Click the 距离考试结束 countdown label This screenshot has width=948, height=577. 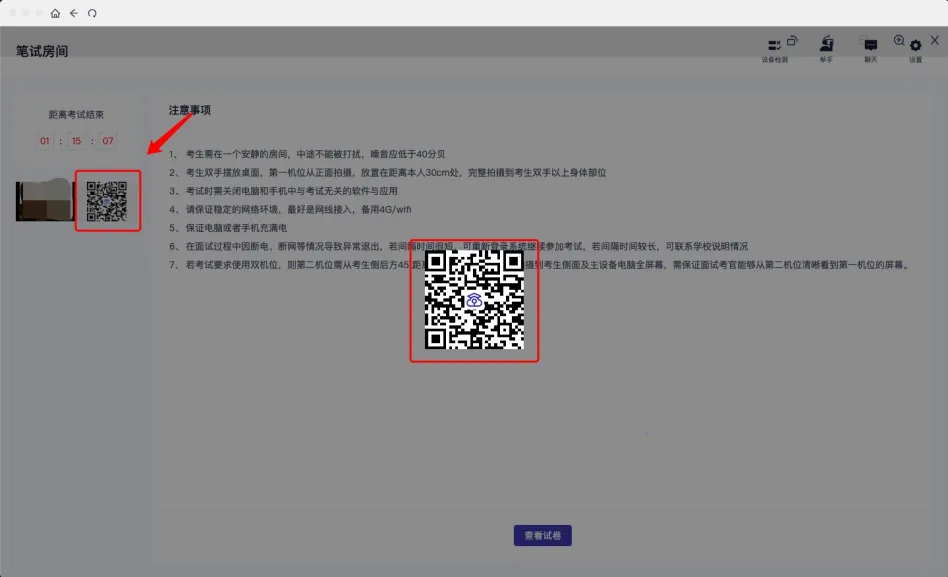(76, 115)
